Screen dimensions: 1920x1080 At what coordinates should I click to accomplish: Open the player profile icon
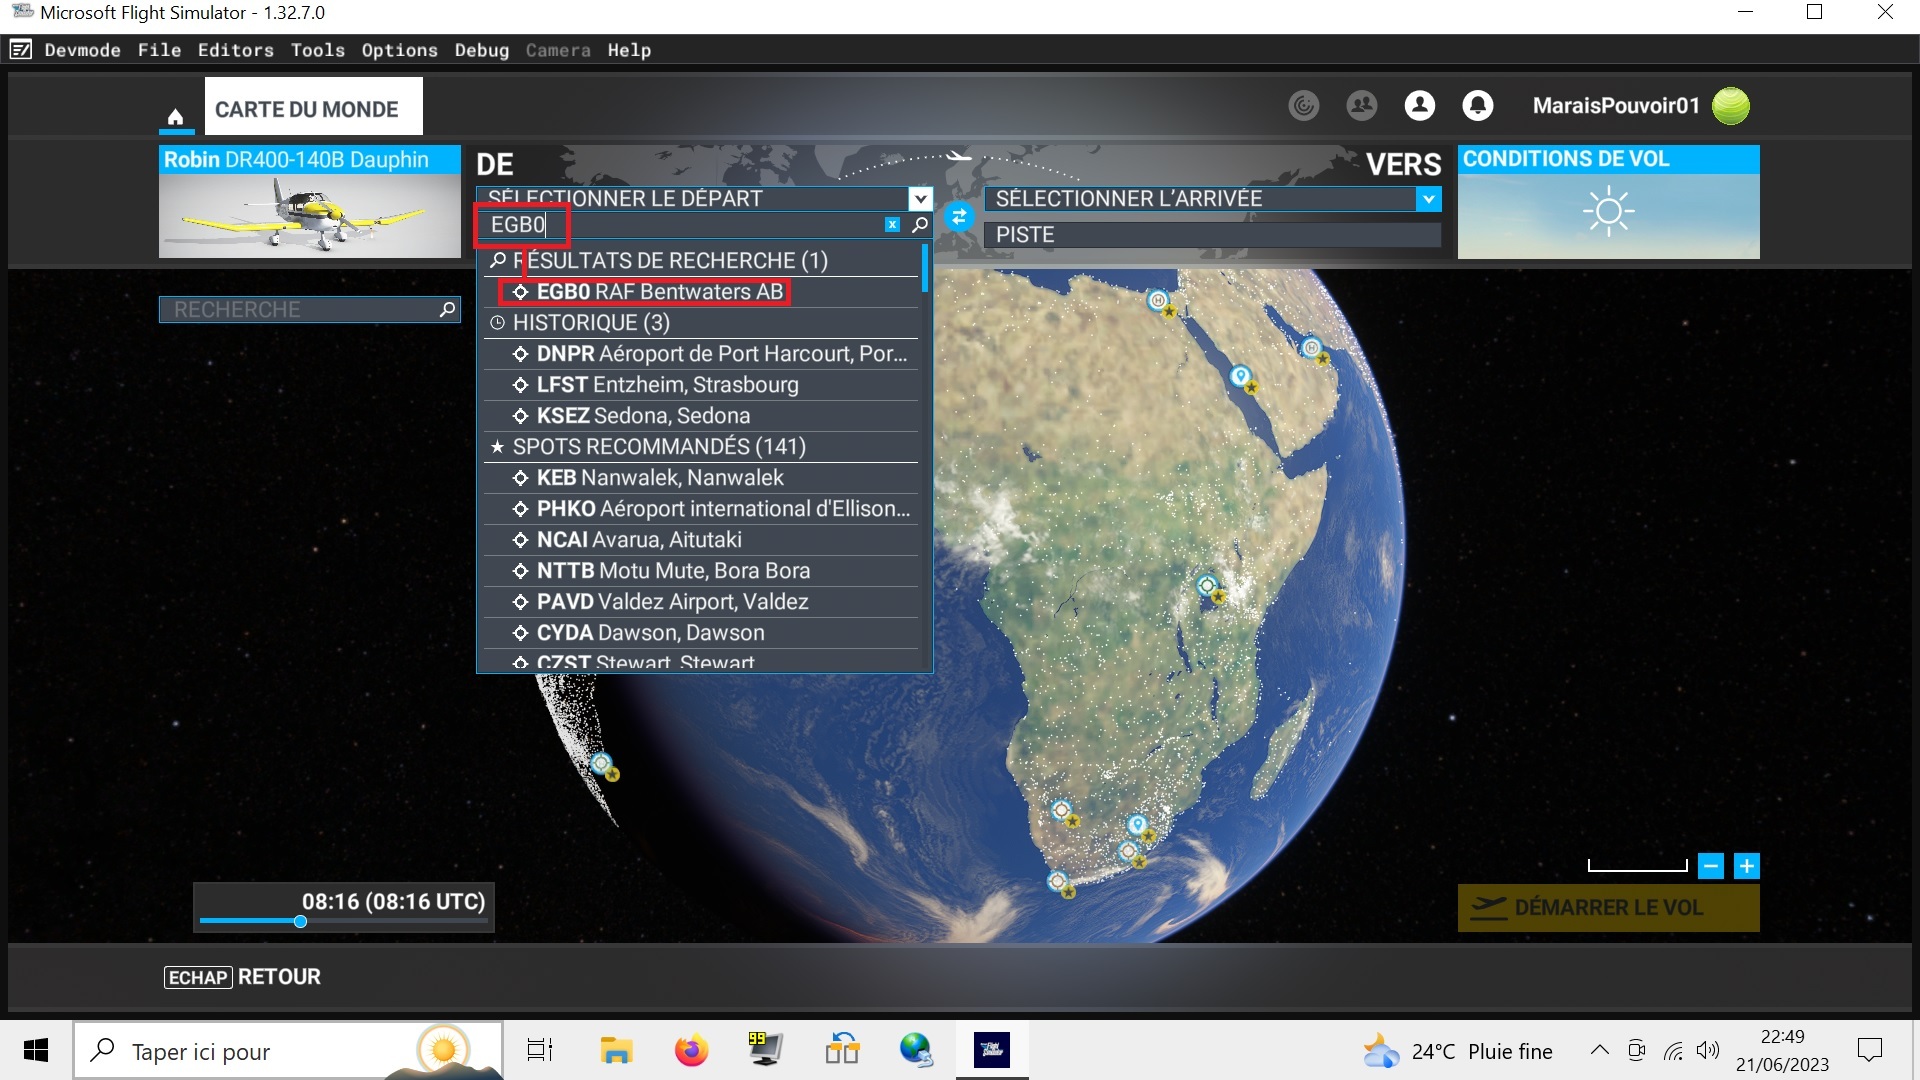pos(1419,105)
